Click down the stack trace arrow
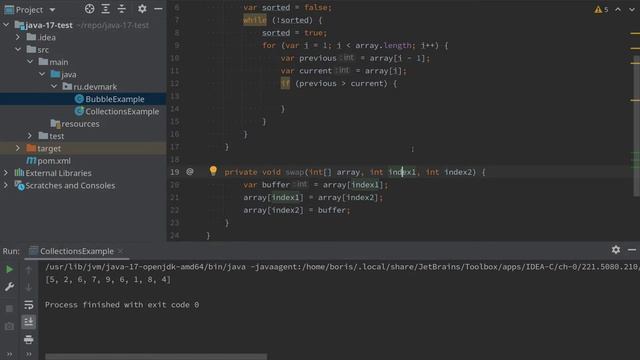 point(29,287)
